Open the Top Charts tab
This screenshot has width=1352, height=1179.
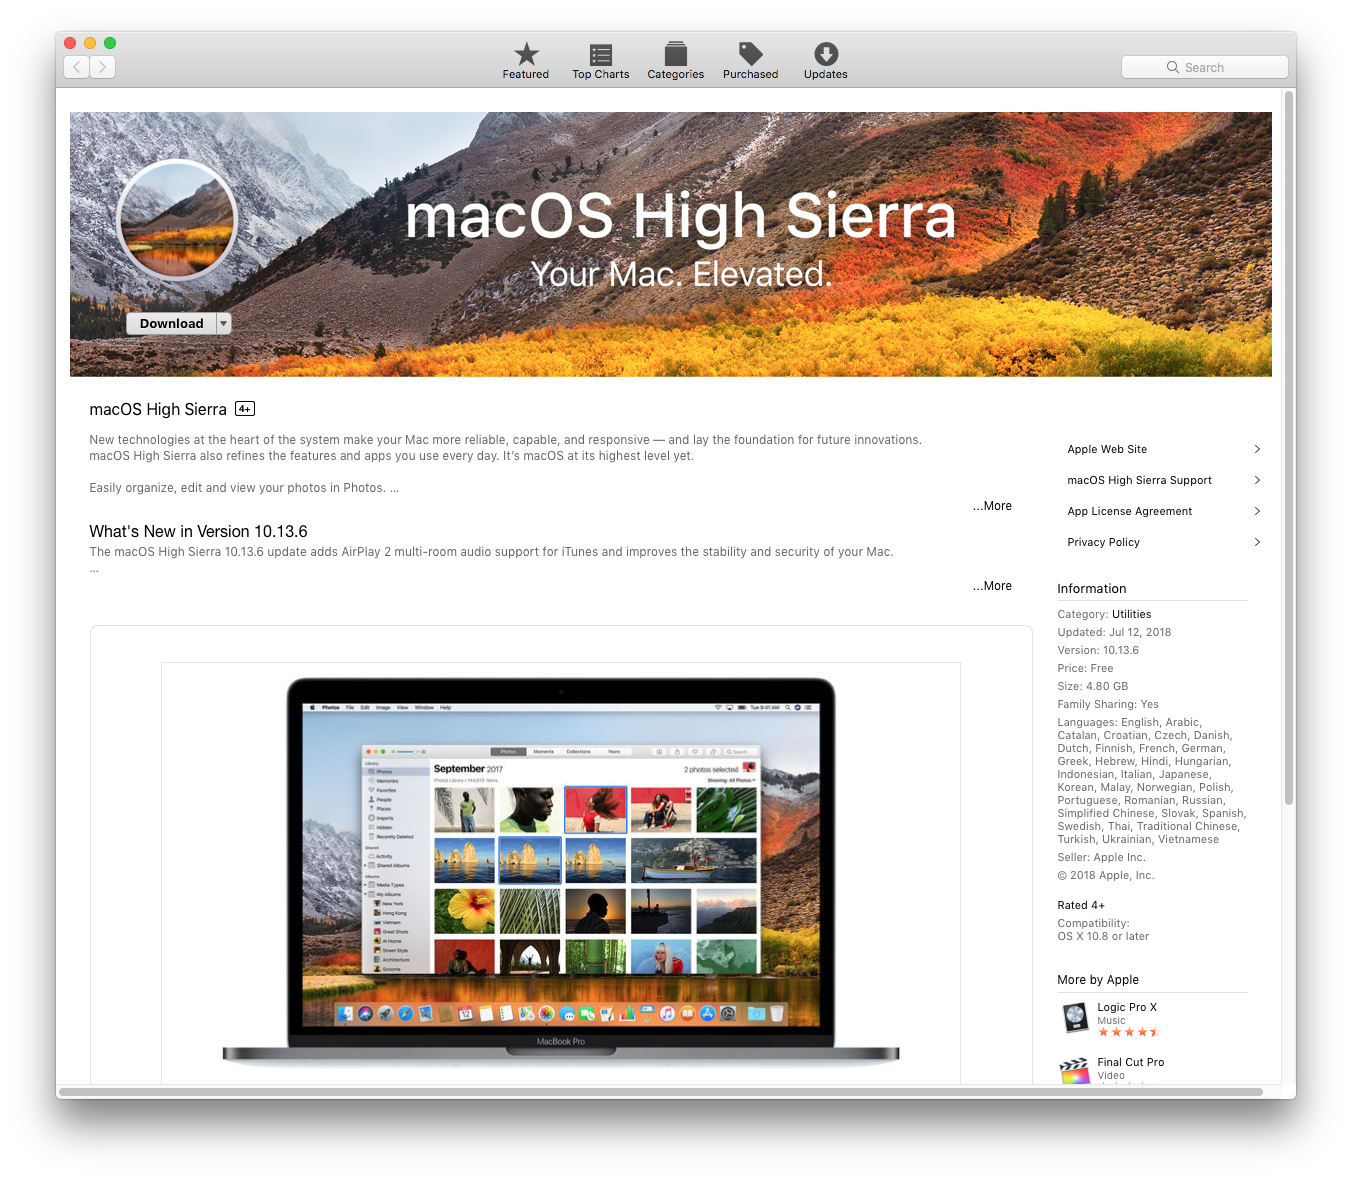[601, 61]
